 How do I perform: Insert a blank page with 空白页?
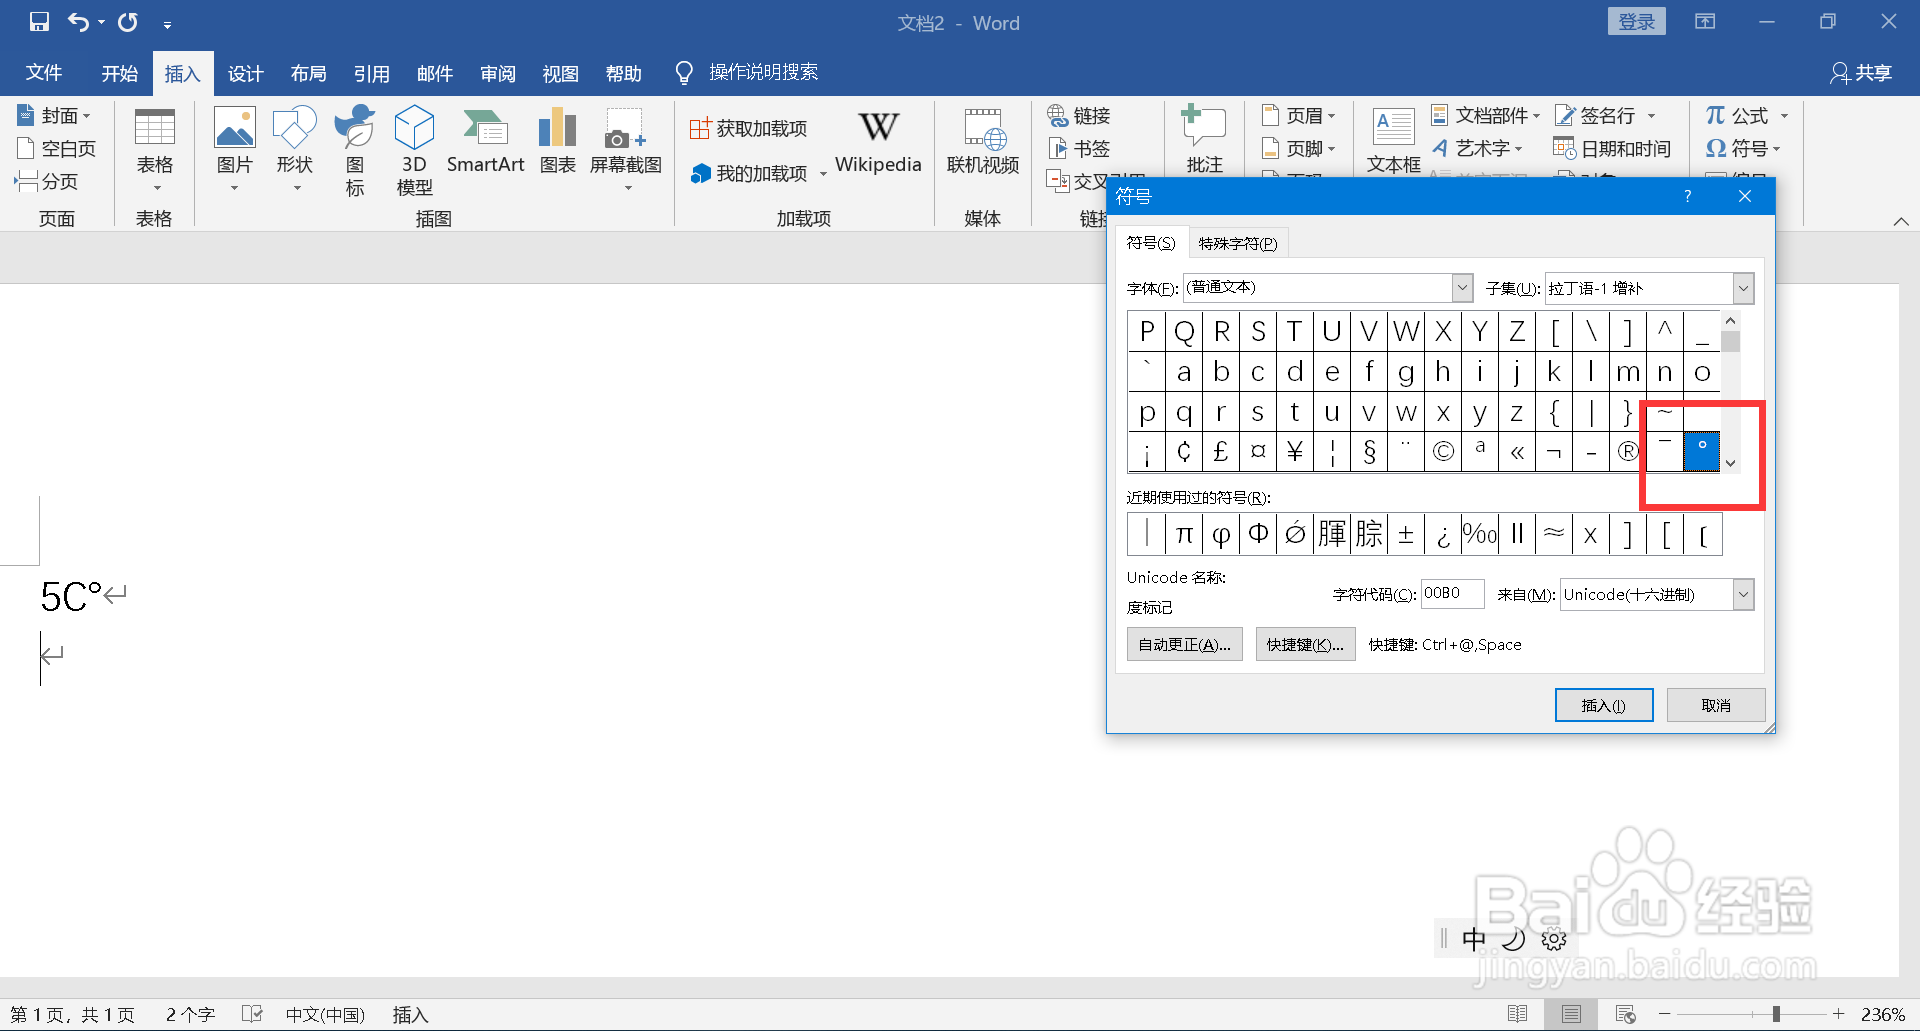[58, 149]
